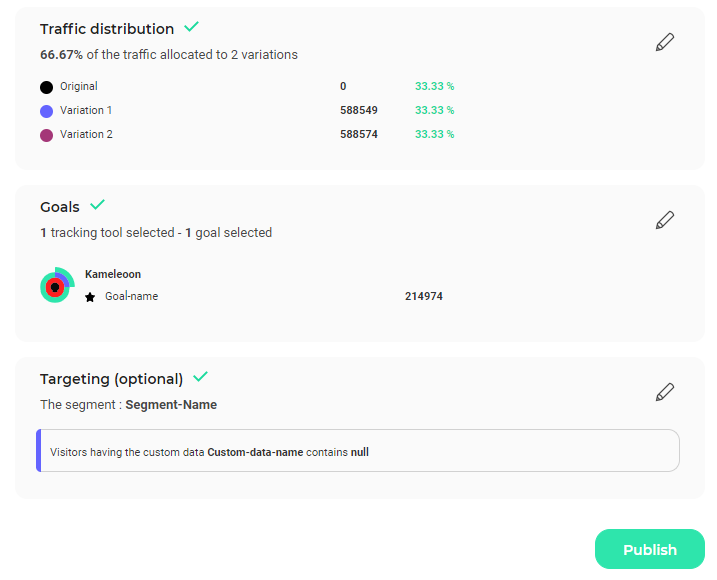Select the blue Variation 1 color dot
Screen dimensions: 717x580
coord(46,111)
